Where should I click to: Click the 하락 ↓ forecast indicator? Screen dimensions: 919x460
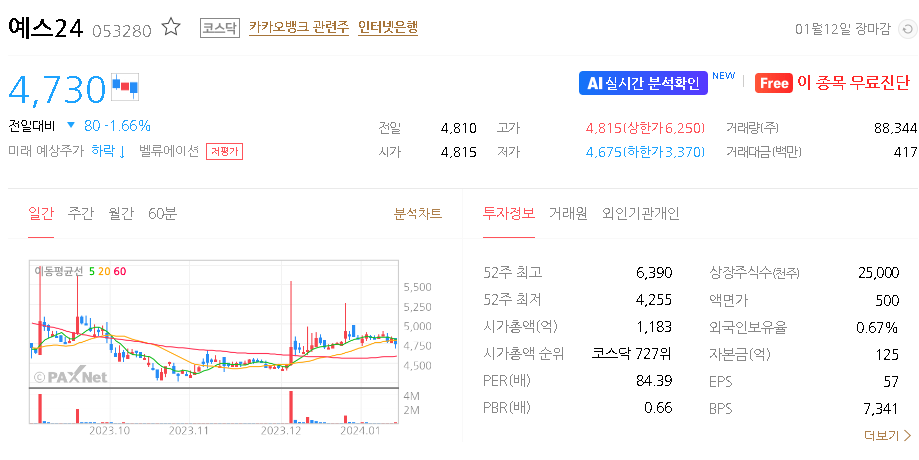point(109,151)
